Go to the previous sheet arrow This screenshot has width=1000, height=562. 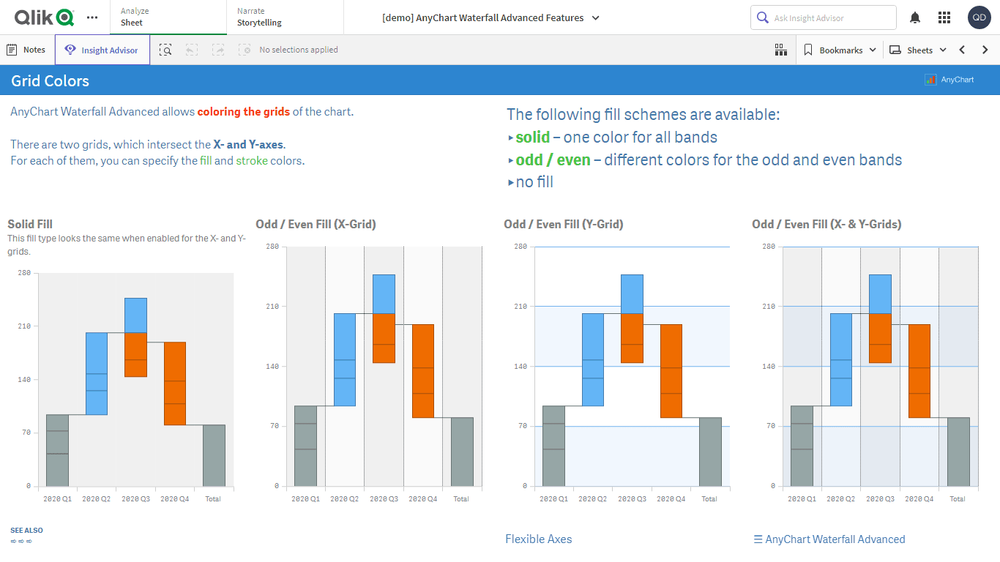point(962,50)
